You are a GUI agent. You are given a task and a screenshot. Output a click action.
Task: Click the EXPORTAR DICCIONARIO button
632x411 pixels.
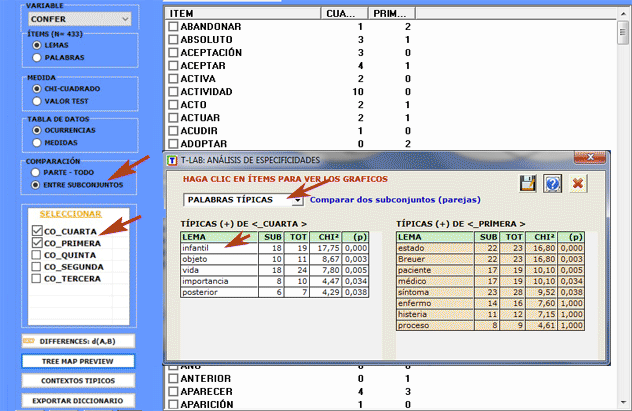[76, 400]
